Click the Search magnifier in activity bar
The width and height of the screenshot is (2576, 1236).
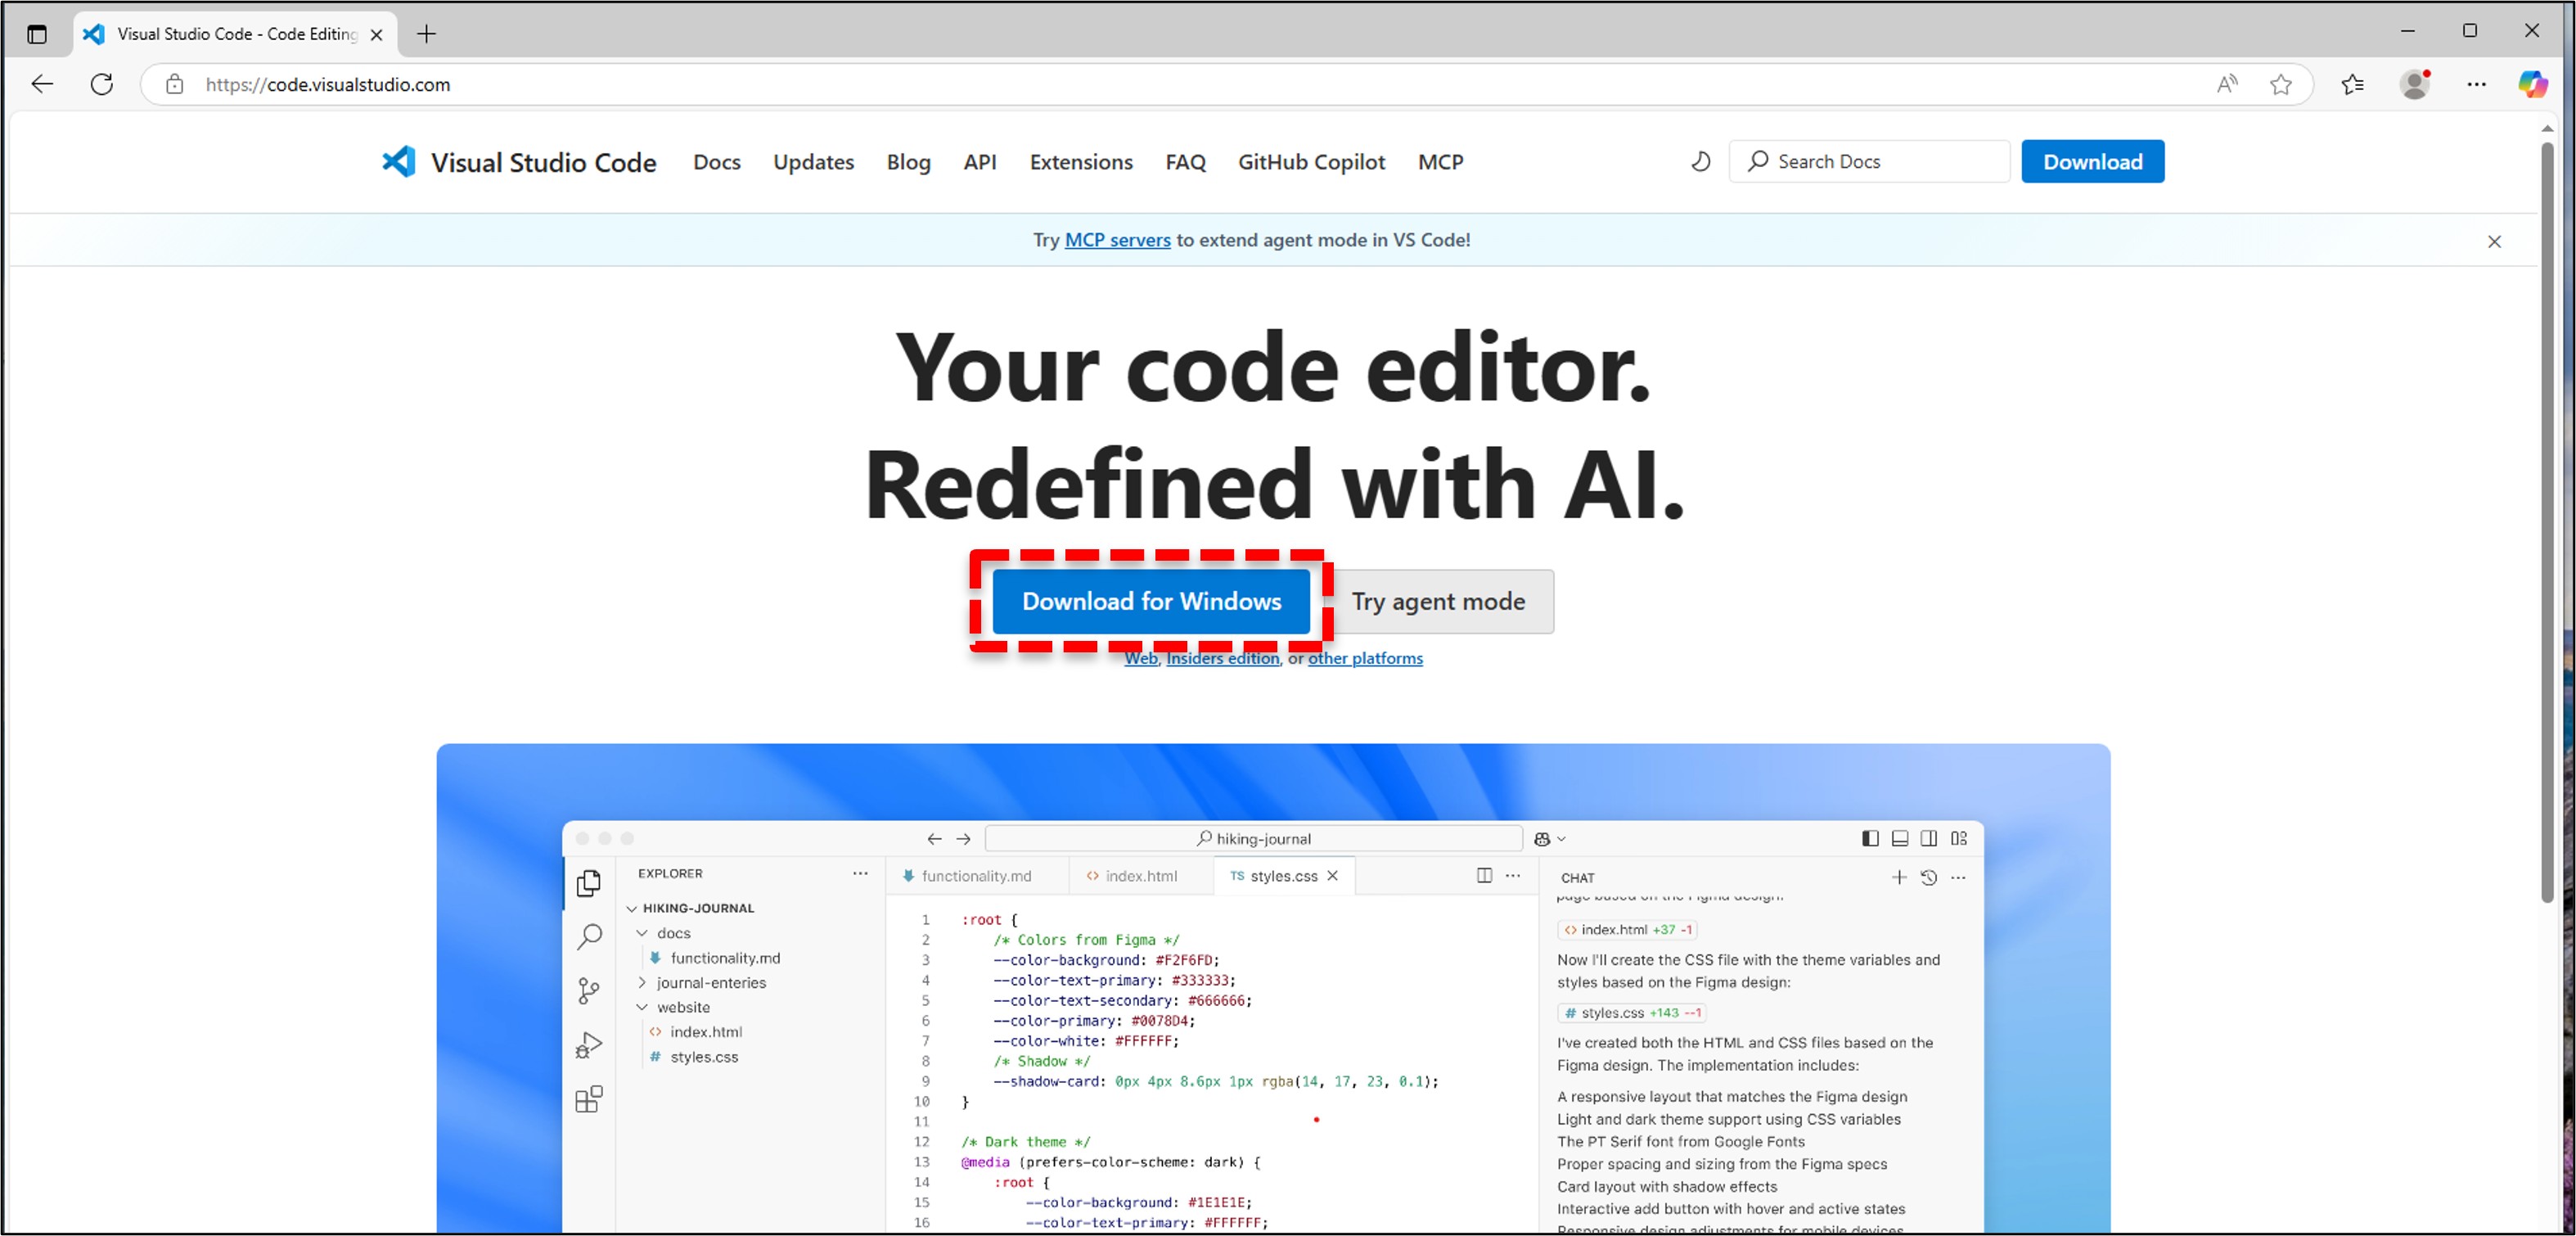coord(589,937)
